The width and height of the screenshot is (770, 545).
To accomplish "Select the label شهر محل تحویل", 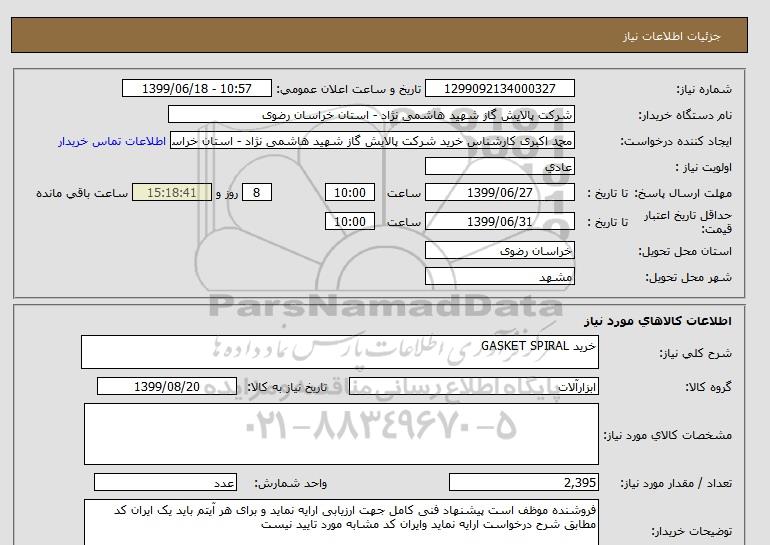I will pyautogui.click(x=688, y=277).
